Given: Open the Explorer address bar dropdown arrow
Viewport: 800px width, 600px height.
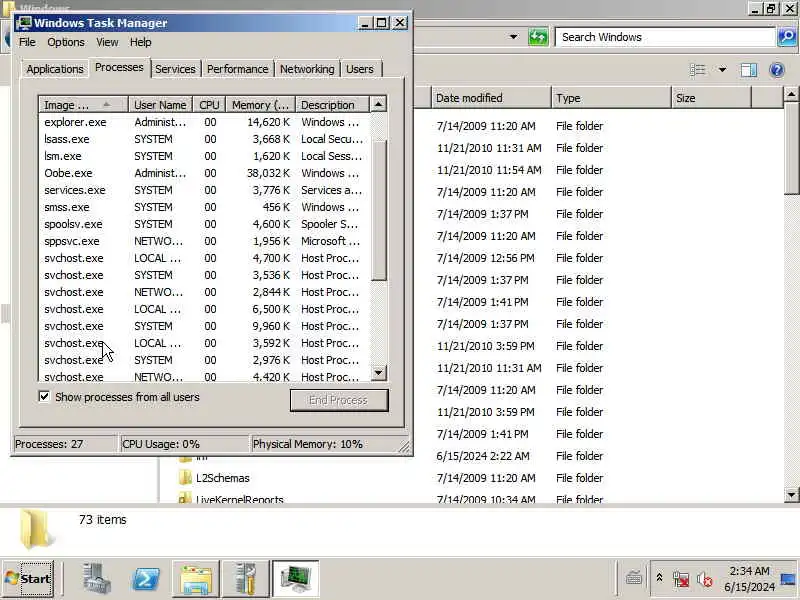Looking at the screenshot, I should (514, 37).
